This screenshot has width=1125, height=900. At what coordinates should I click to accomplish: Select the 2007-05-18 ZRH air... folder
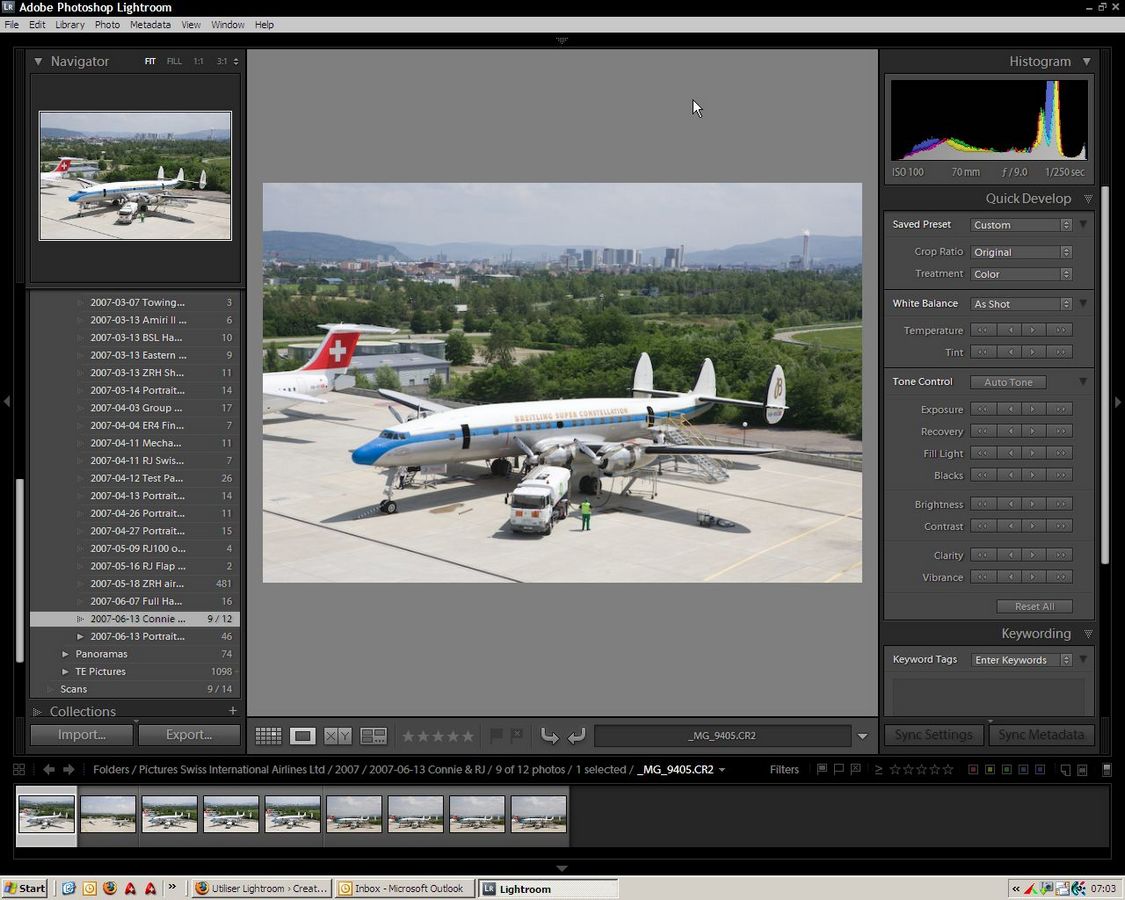coord(135,583)
